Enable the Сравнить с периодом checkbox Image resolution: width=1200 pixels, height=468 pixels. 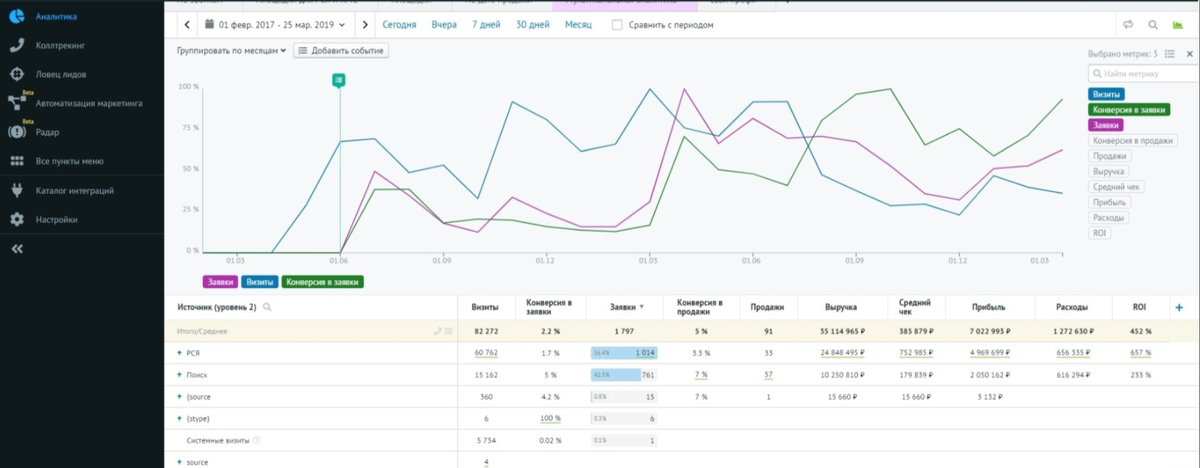tap(617, 24)
